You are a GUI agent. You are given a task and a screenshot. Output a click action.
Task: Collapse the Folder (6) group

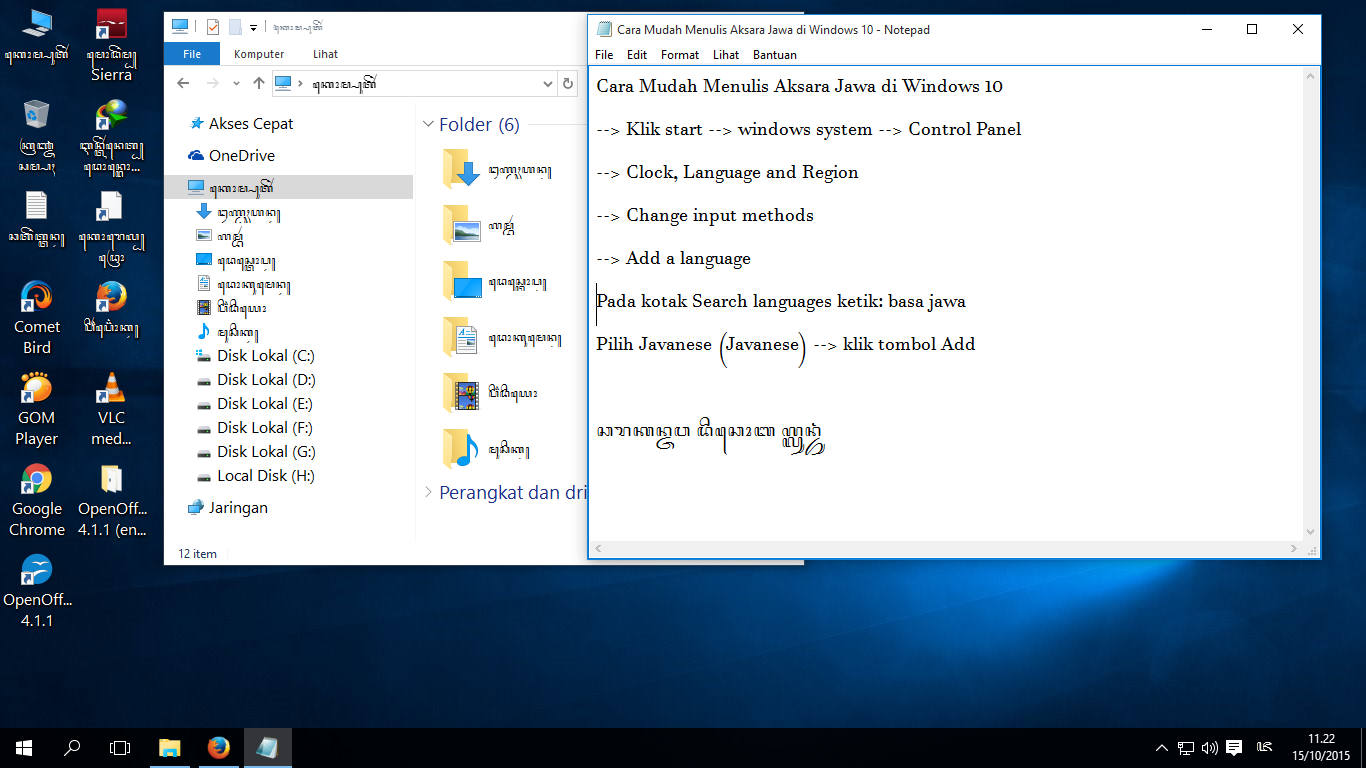(429, 124)
